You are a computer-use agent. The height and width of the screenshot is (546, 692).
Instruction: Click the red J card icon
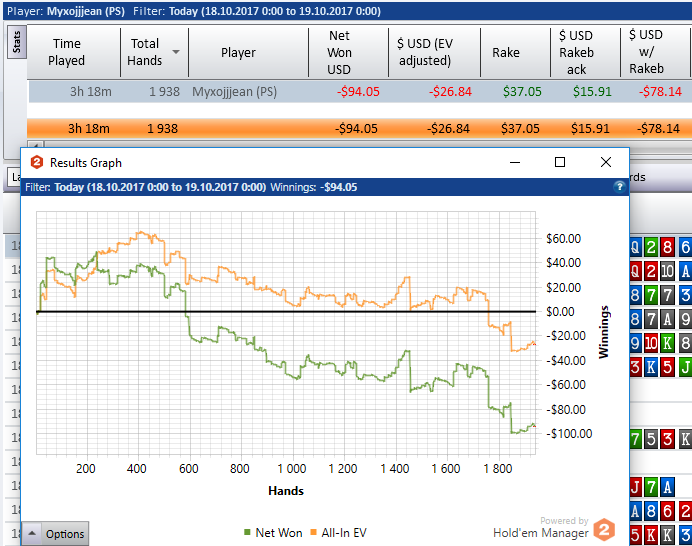636,487
